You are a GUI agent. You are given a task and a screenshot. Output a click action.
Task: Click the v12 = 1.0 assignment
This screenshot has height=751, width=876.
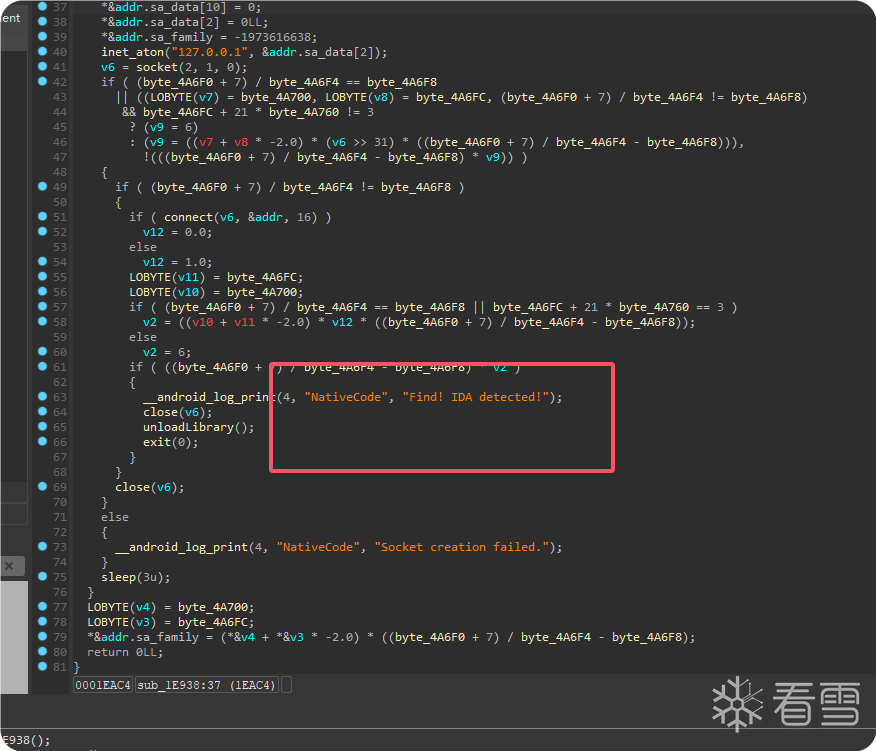pos(177,262)
